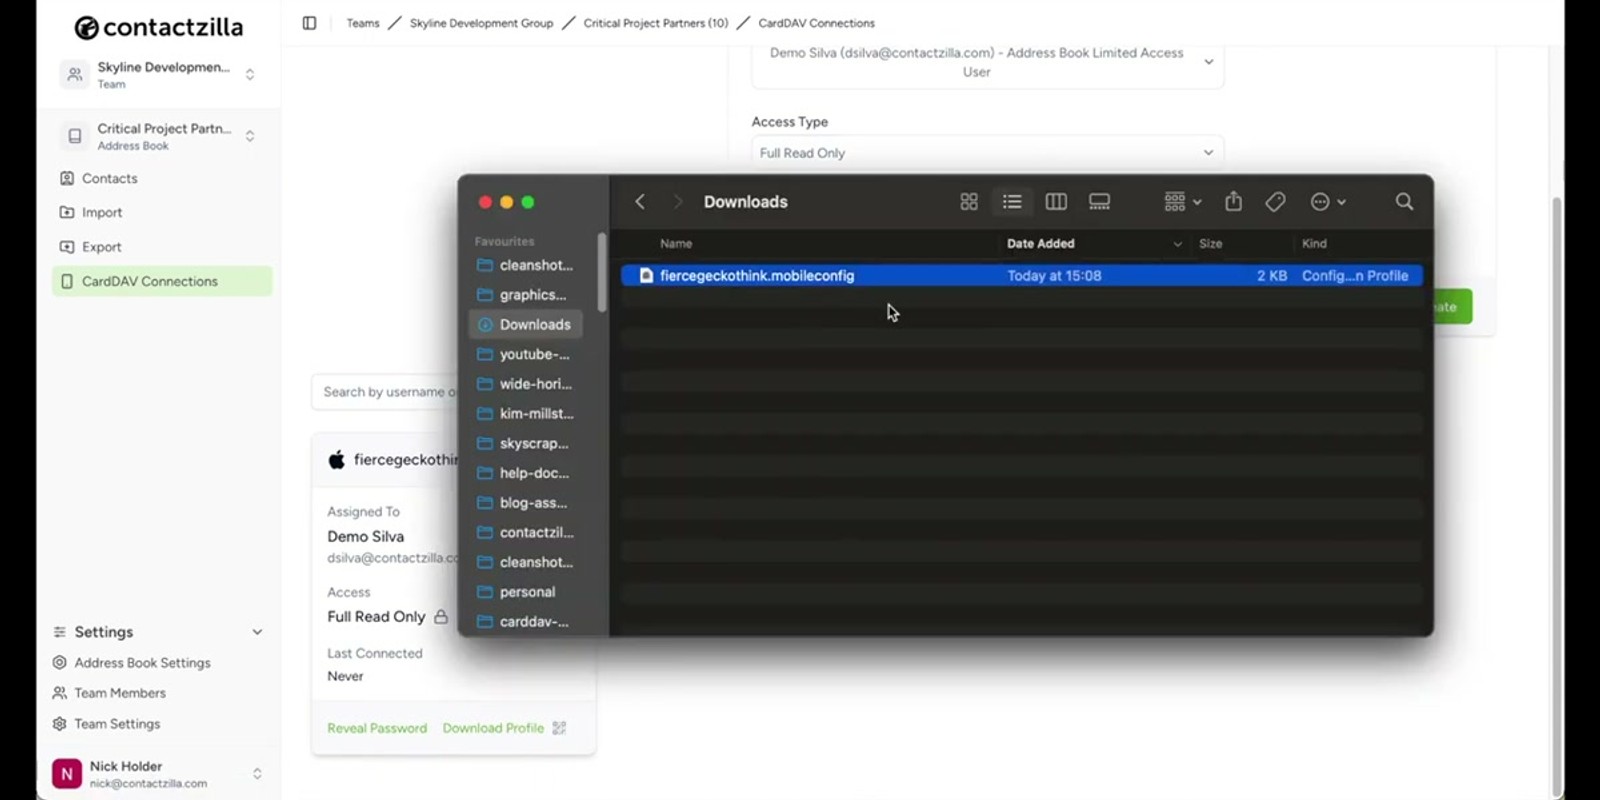
Task: Open help-doc folder in Finder sidebar
Action: (525, 473)
